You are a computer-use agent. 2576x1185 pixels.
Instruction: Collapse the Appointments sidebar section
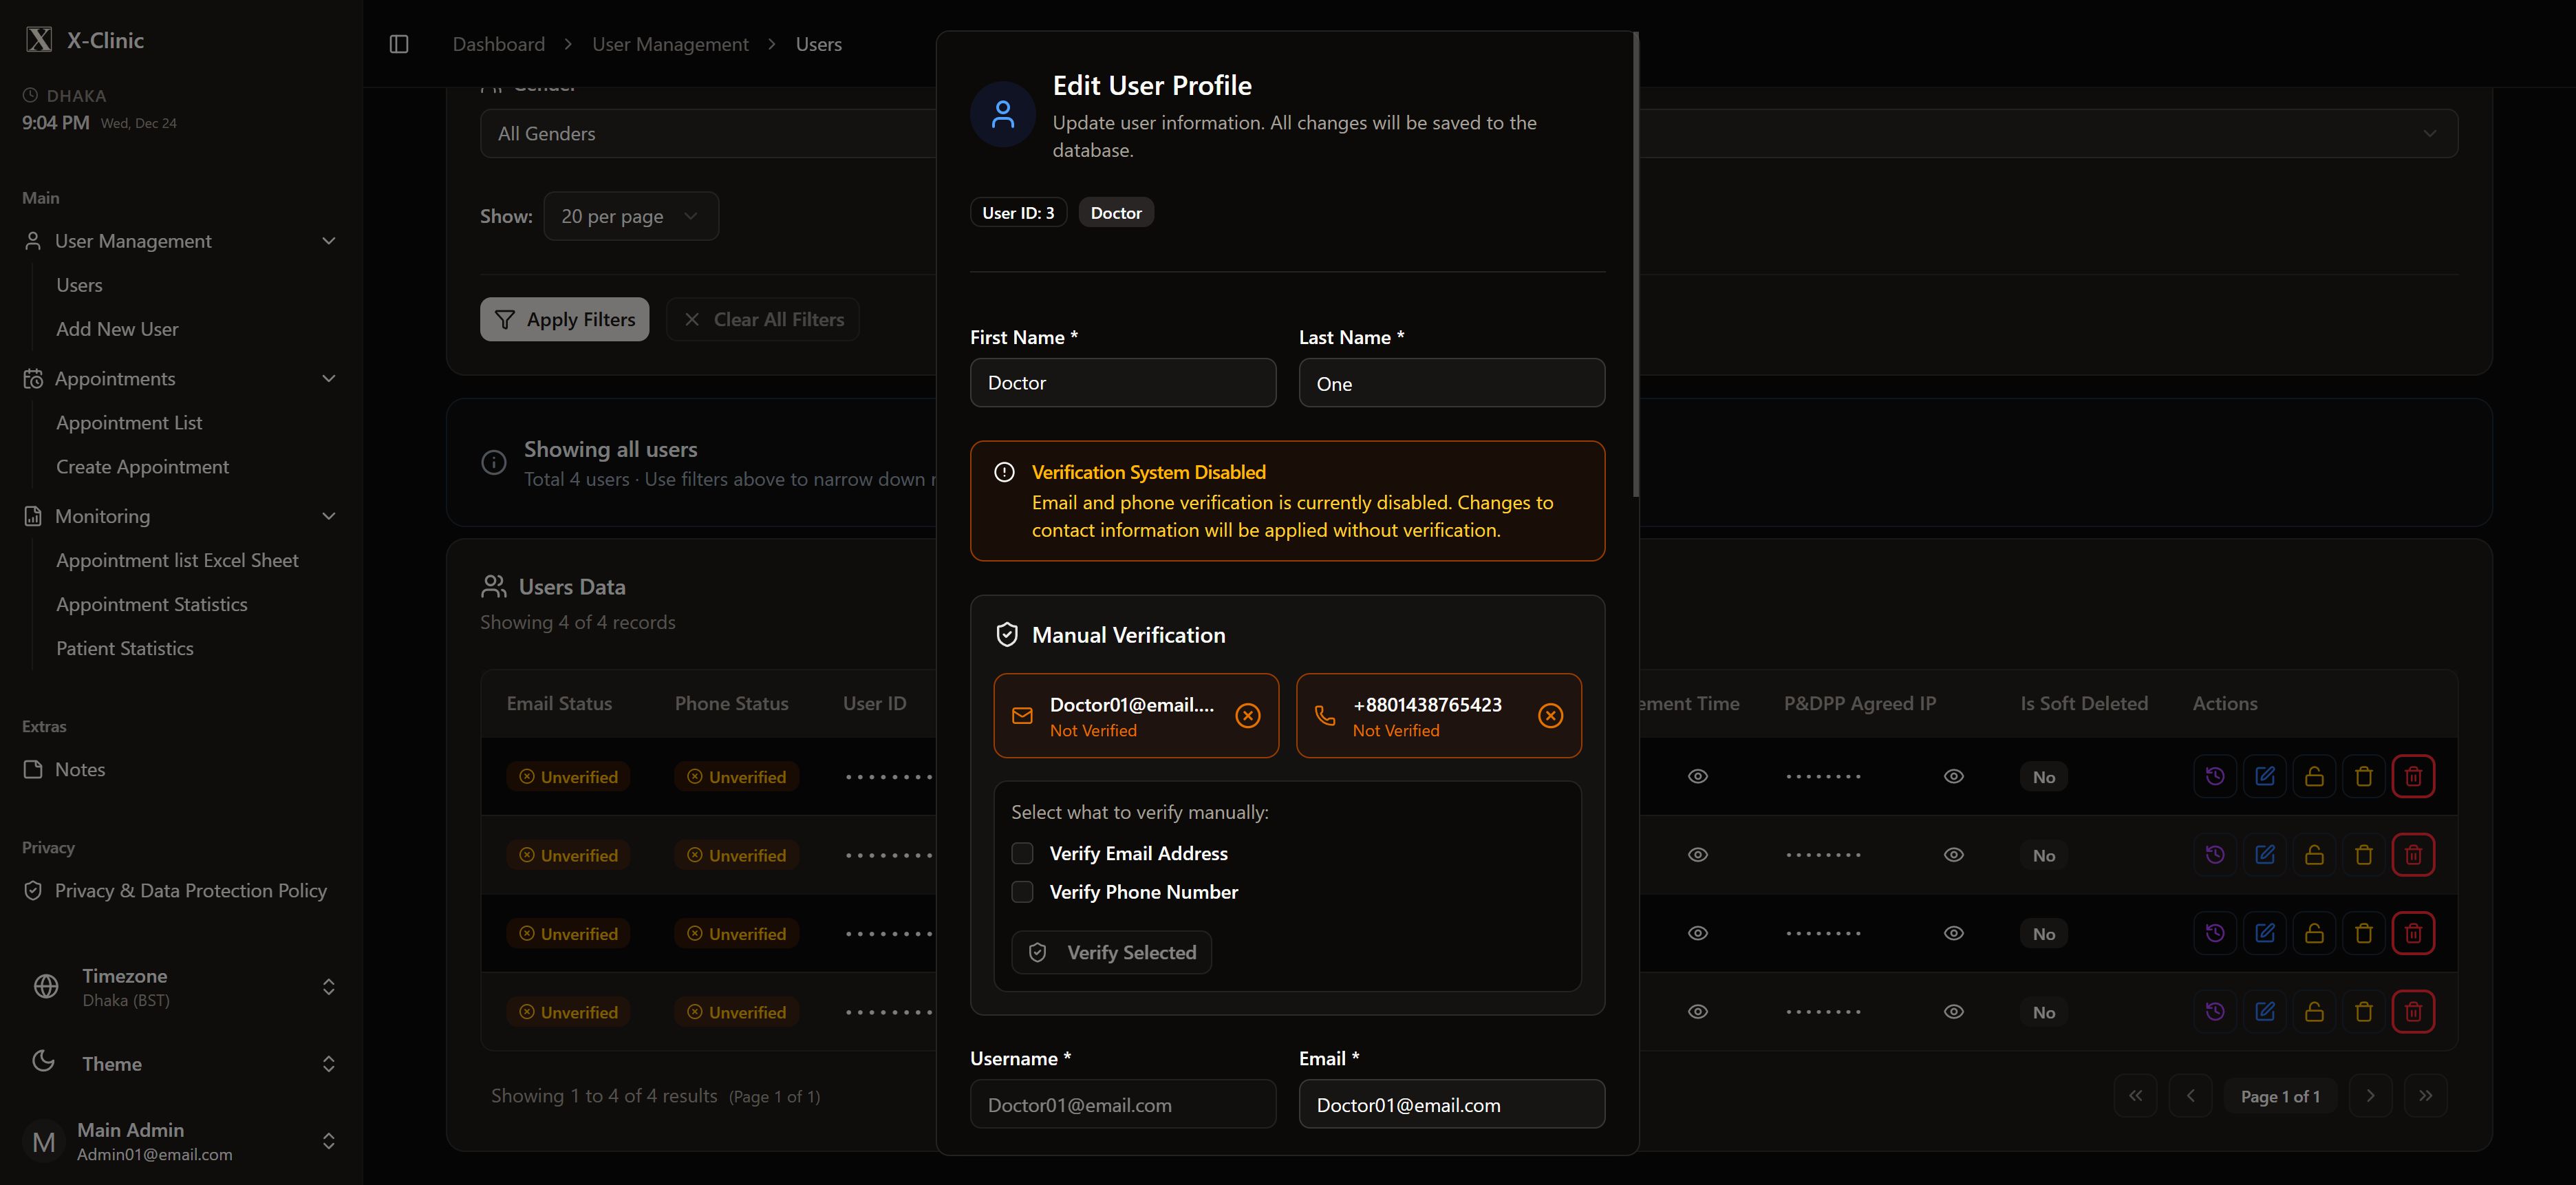328,378
